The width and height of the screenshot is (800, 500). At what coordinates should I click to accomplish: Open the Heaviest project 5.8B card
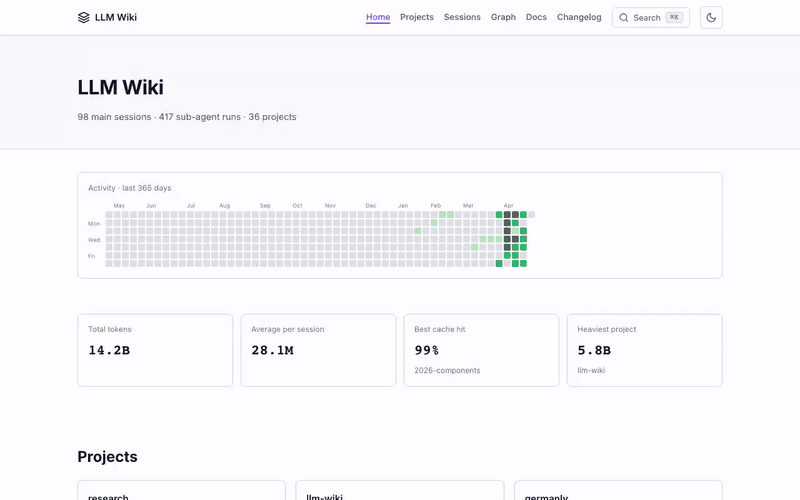[x=644, y=350]
